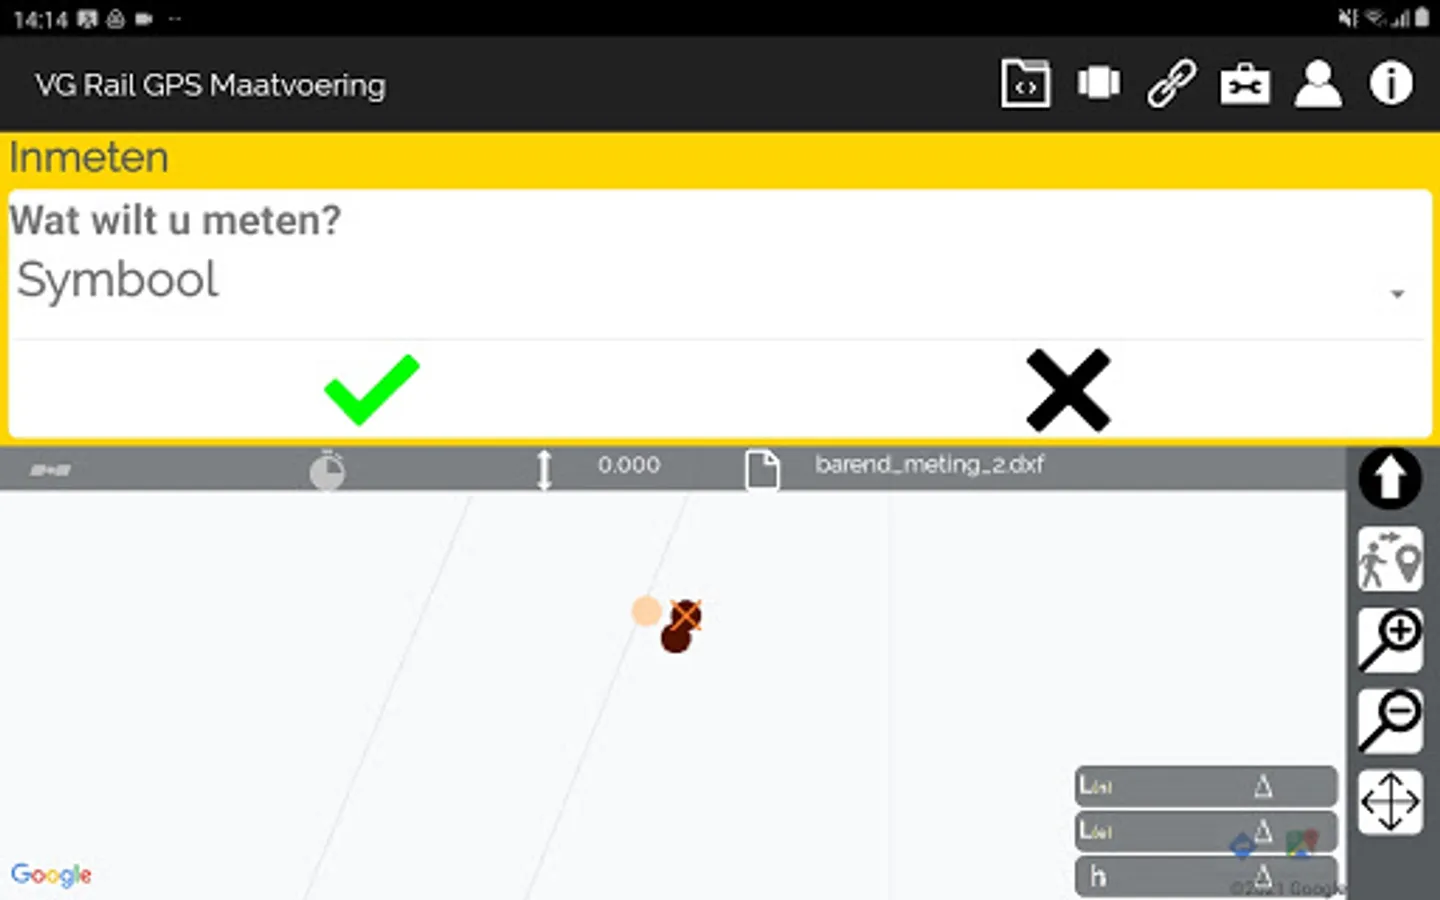
Task: Tap the north-up arrow button
Action: coord(1390,479)
